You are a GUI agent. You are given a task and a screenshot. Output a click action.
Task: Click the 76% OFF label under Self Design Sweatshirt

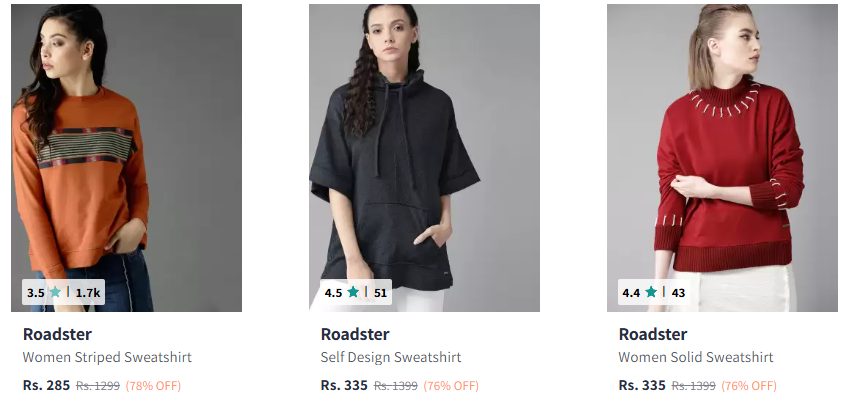pyautogui.click(x=451, y=386)
